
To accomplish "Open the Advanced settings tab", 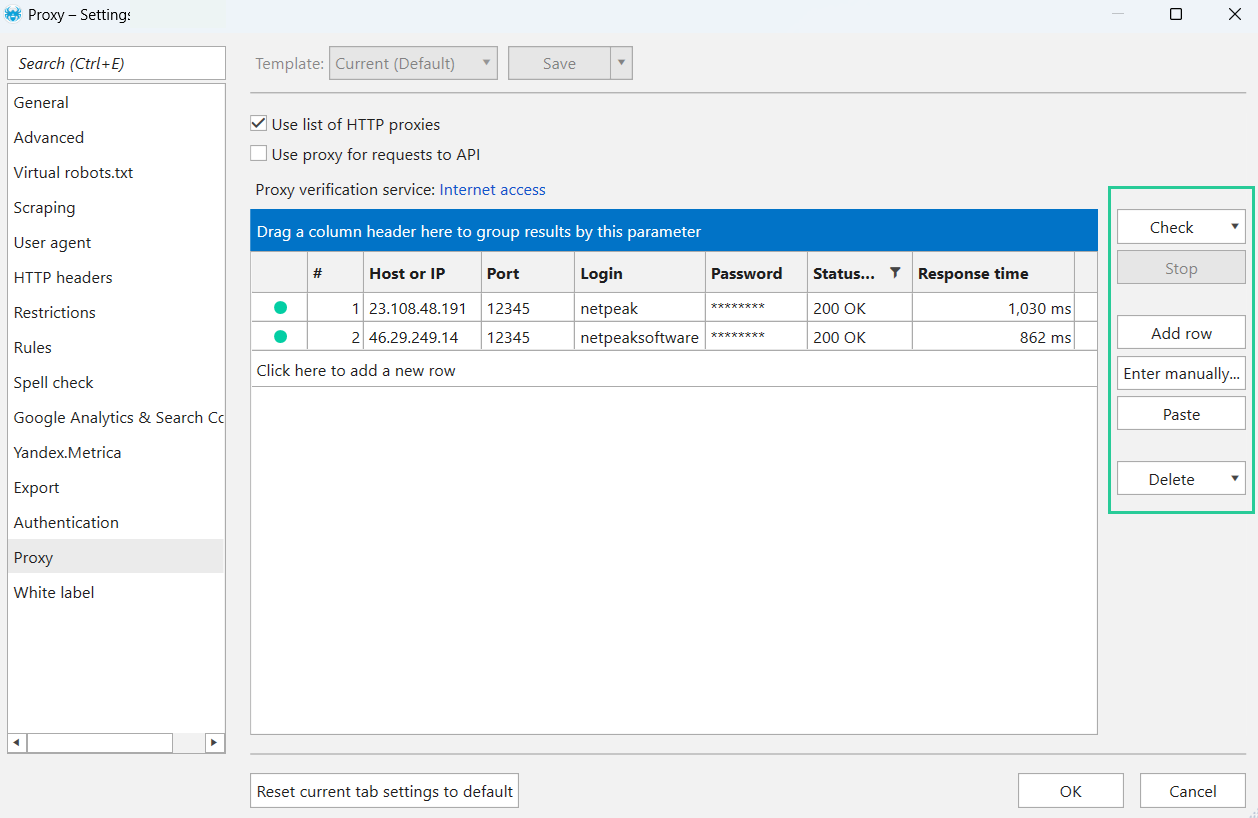I will tap(115, 138).
